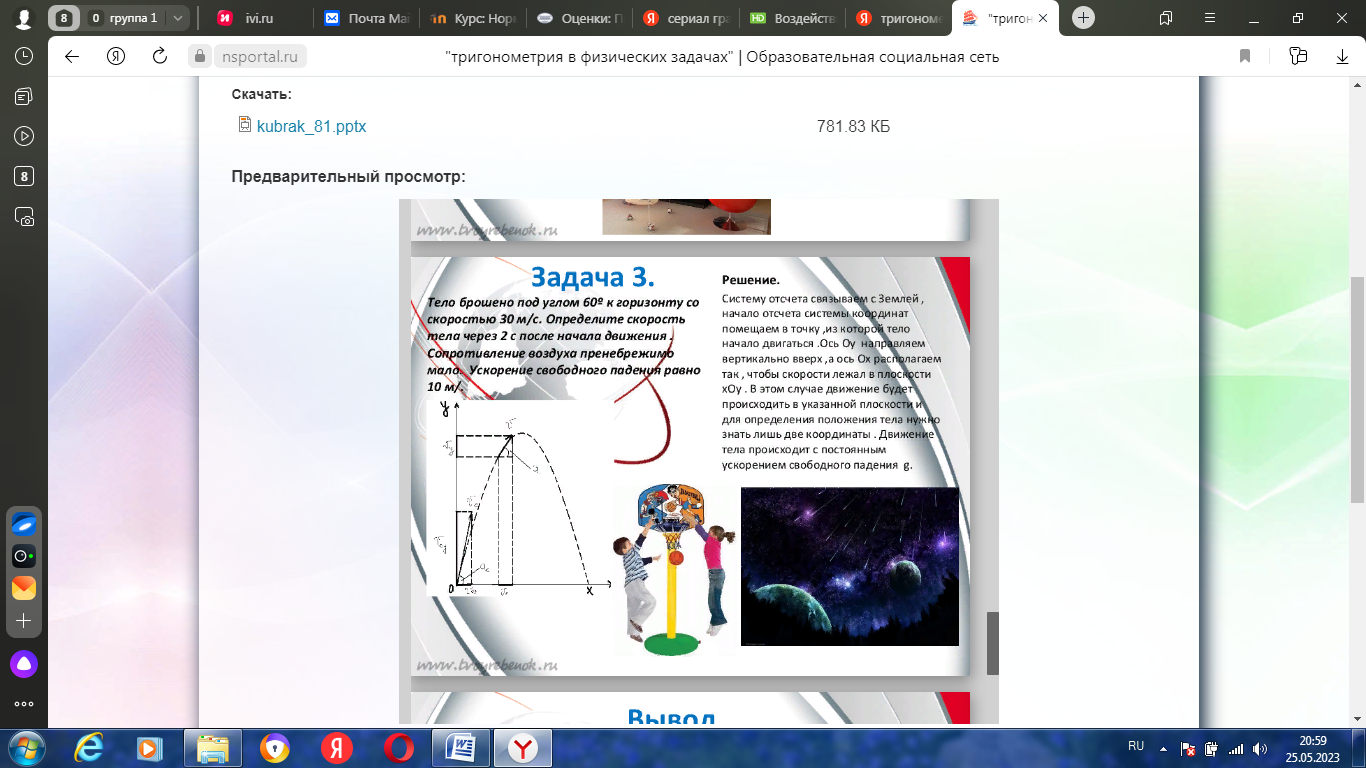Switch to the Почта Mail tab
1366x768 pixels.
tap(366, 18)
